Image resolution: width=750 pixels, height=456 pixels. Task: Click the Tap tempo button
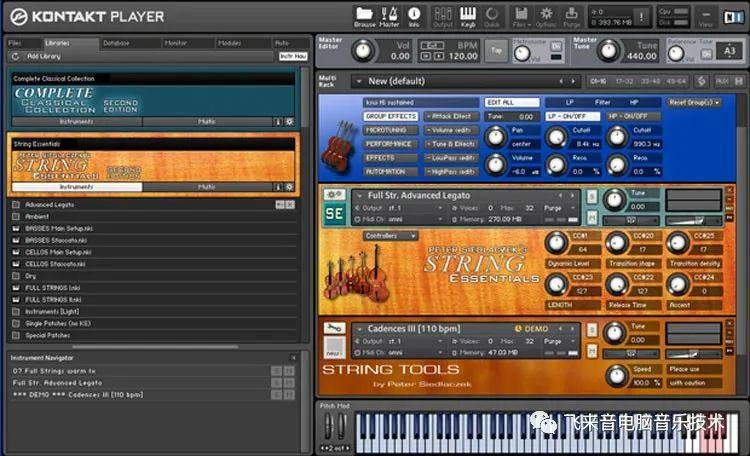pyautogui.click(x=496, y=50)
